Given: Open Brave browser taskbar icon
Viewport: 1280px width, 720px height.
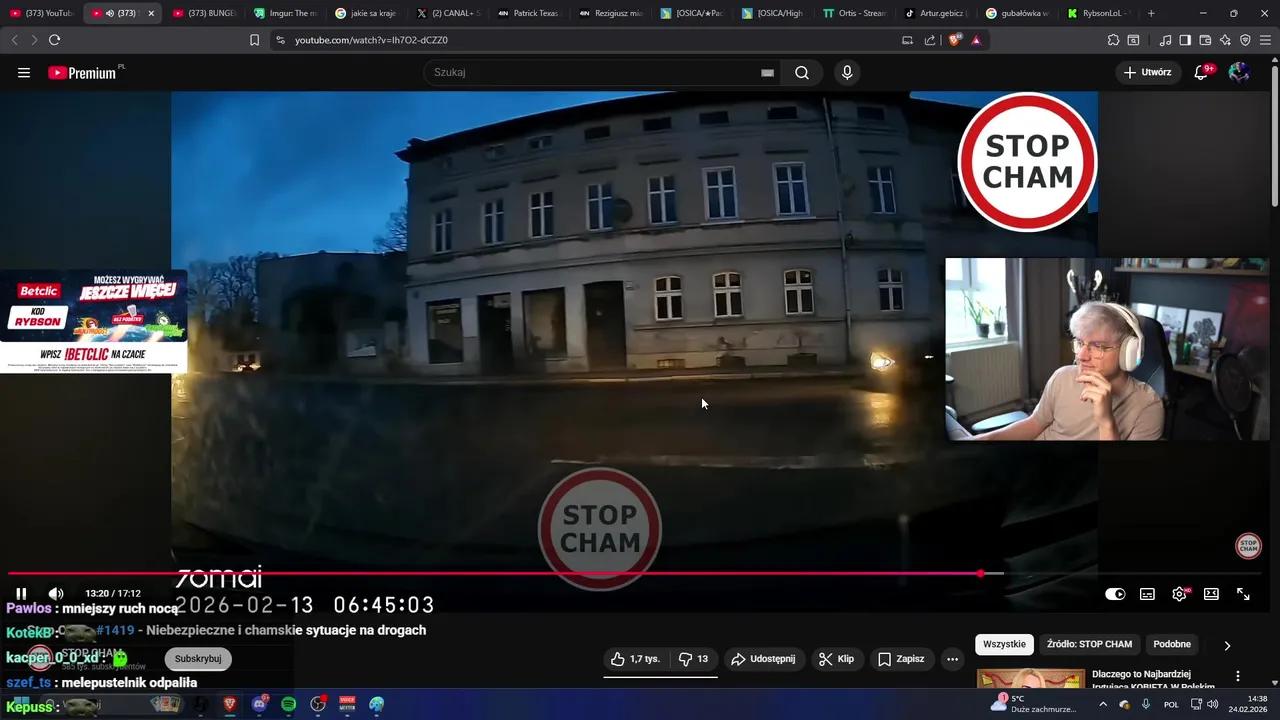Looking at the screenshot, I should pos(230,704).
